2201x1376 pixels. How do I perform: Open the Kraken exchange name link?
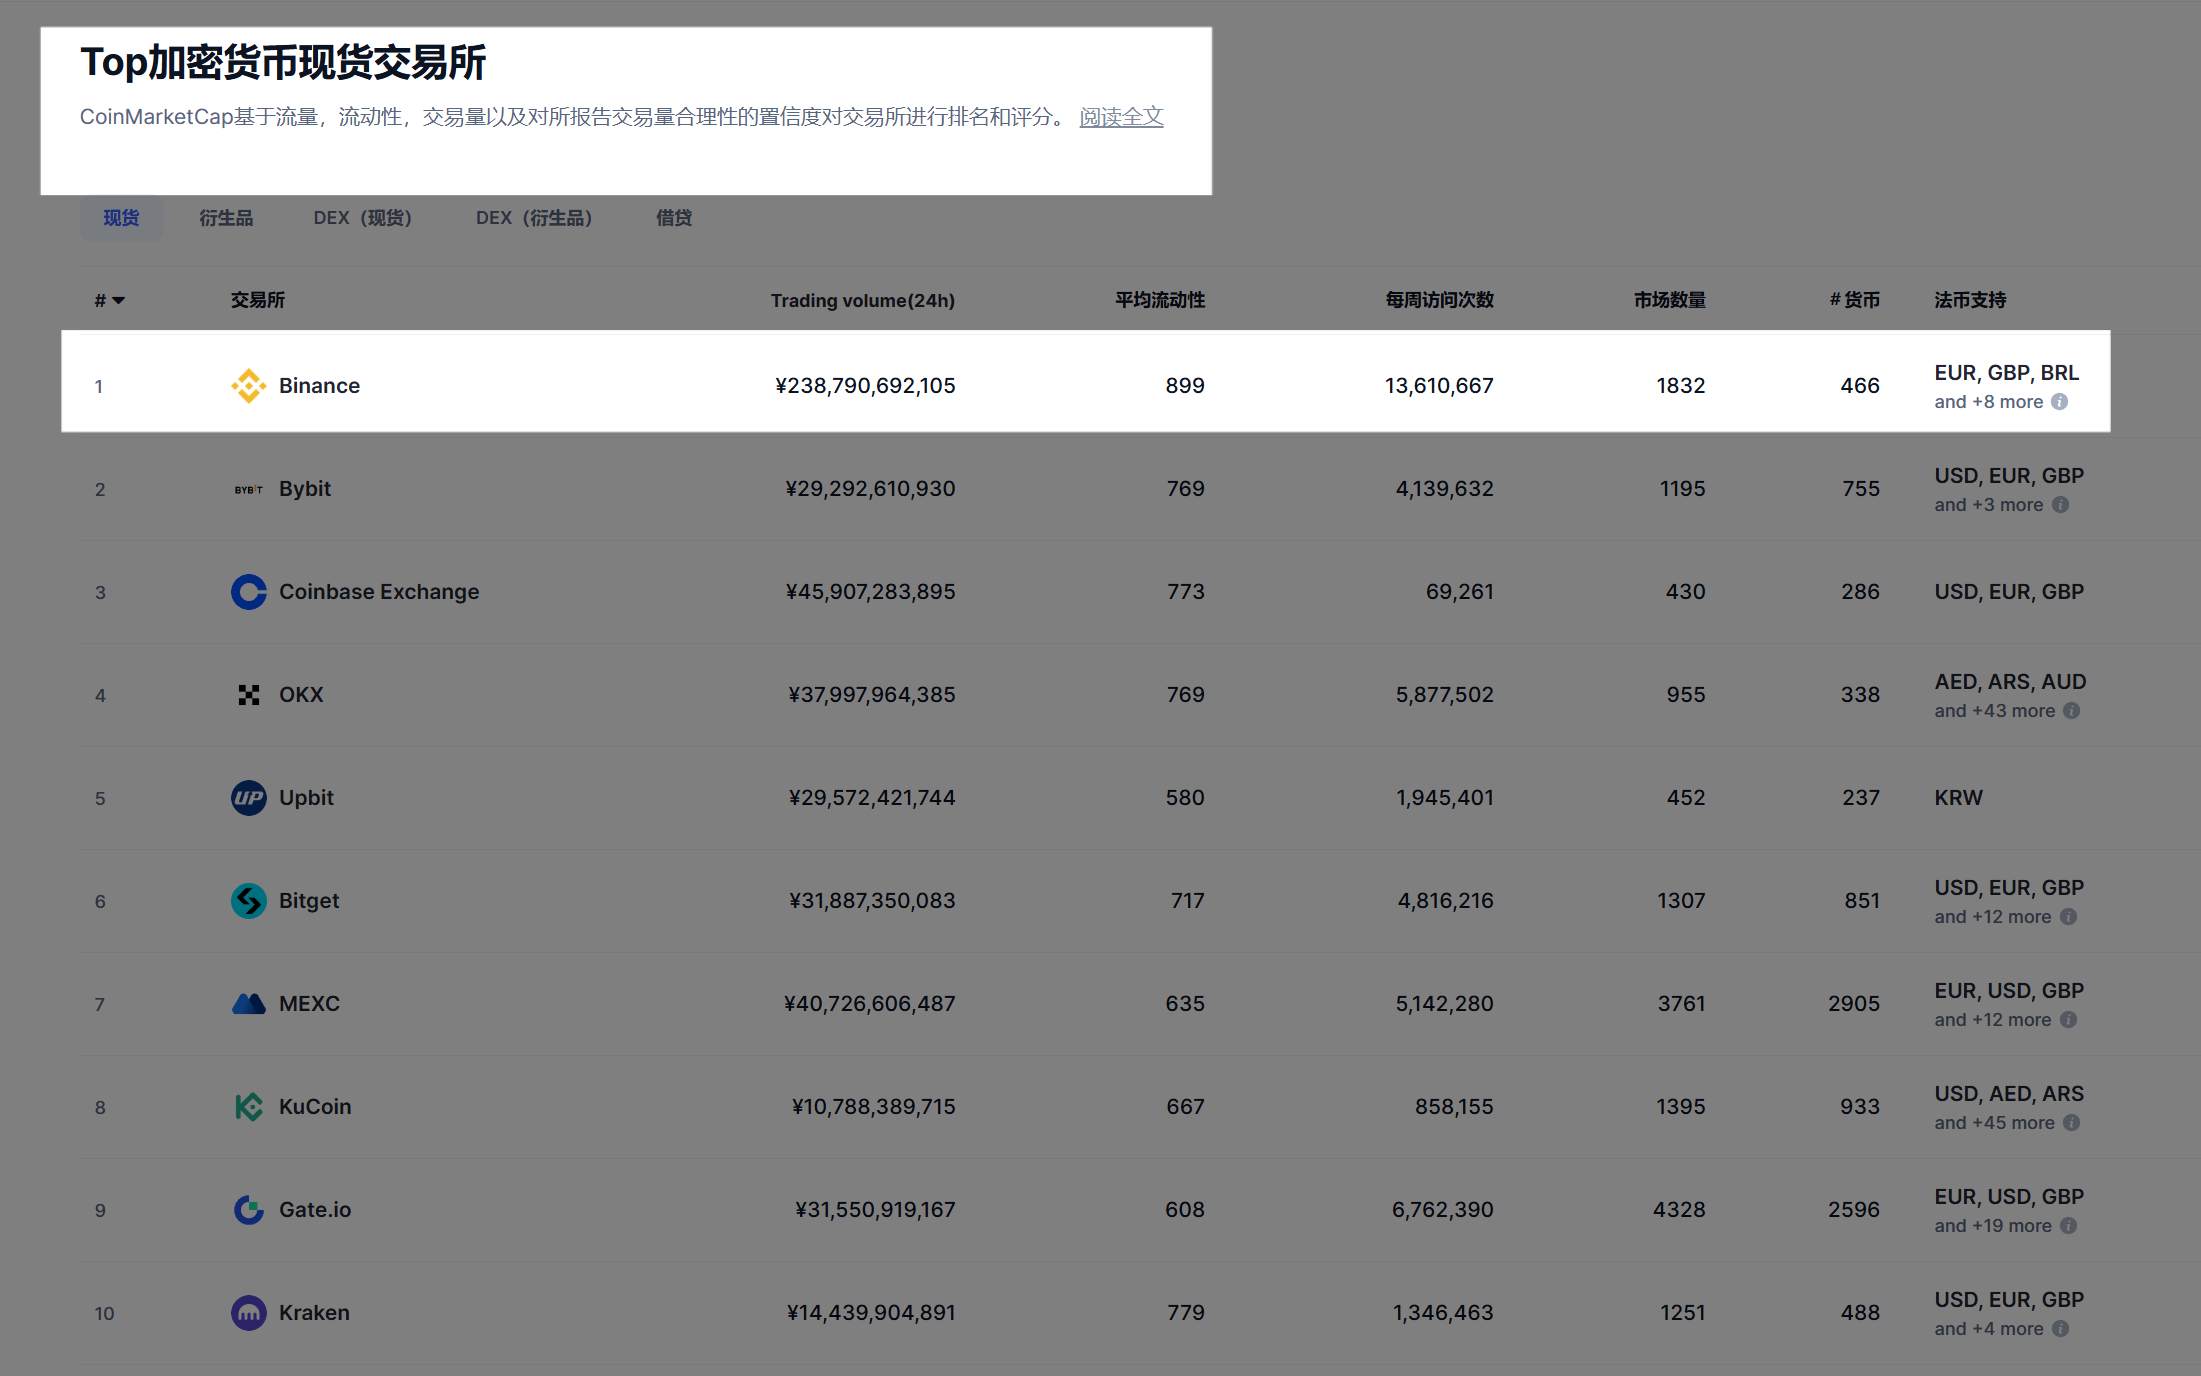(314, 1313)
